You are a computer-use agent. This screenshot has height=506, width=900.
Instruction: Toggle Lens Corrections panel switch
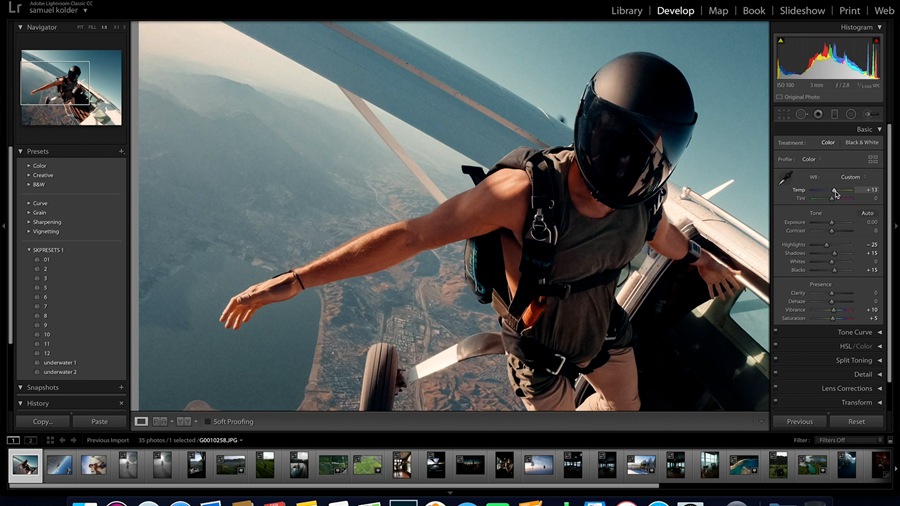775,387
